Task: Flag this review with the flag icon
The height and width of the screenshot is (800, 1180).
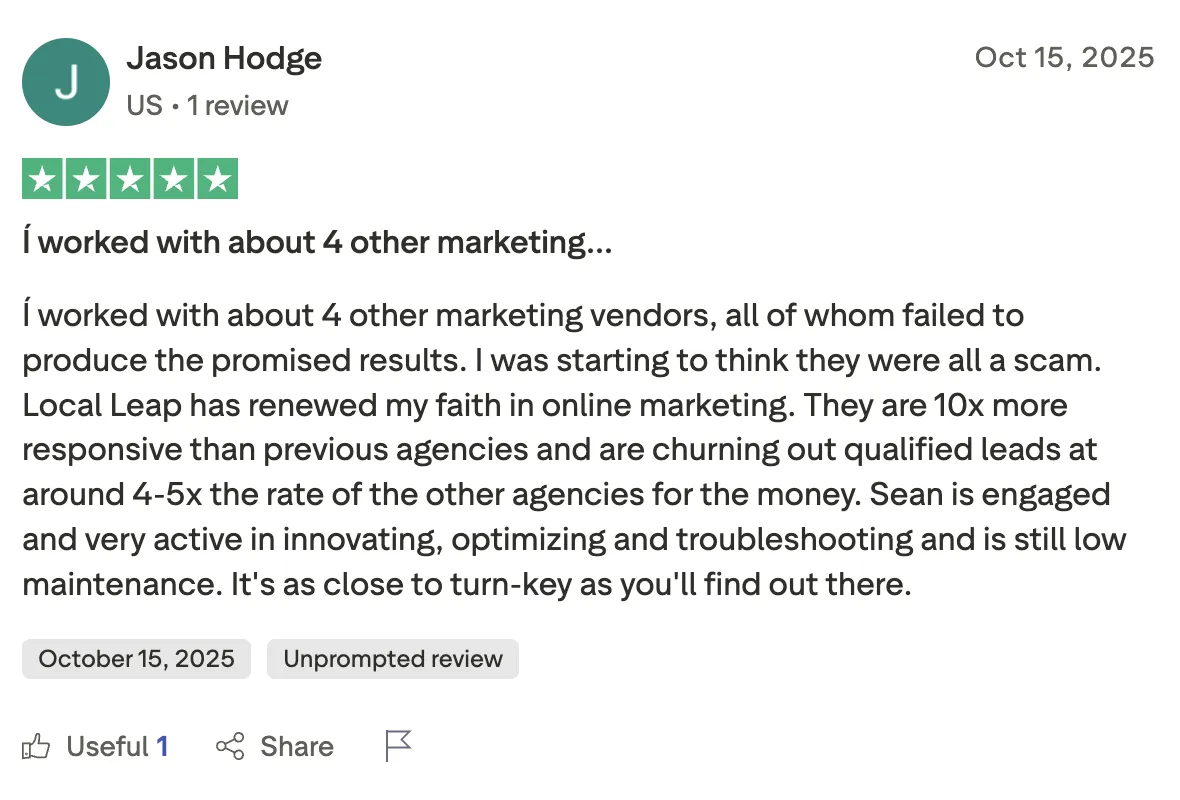Action: click(x=397, y=746)
